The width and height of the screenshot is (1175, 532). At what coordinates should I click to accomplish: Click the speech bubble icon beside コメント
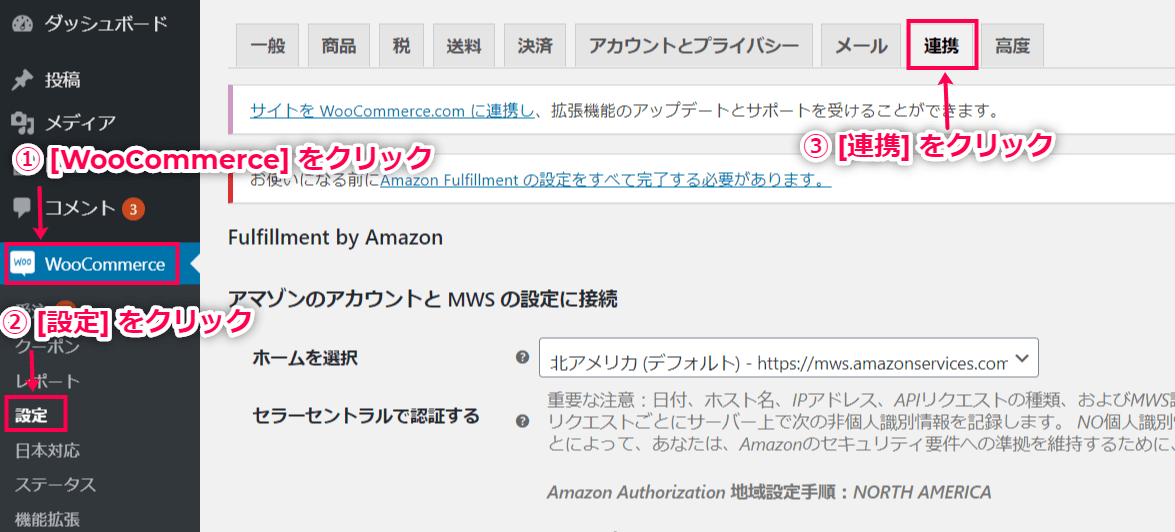point(23,208)
